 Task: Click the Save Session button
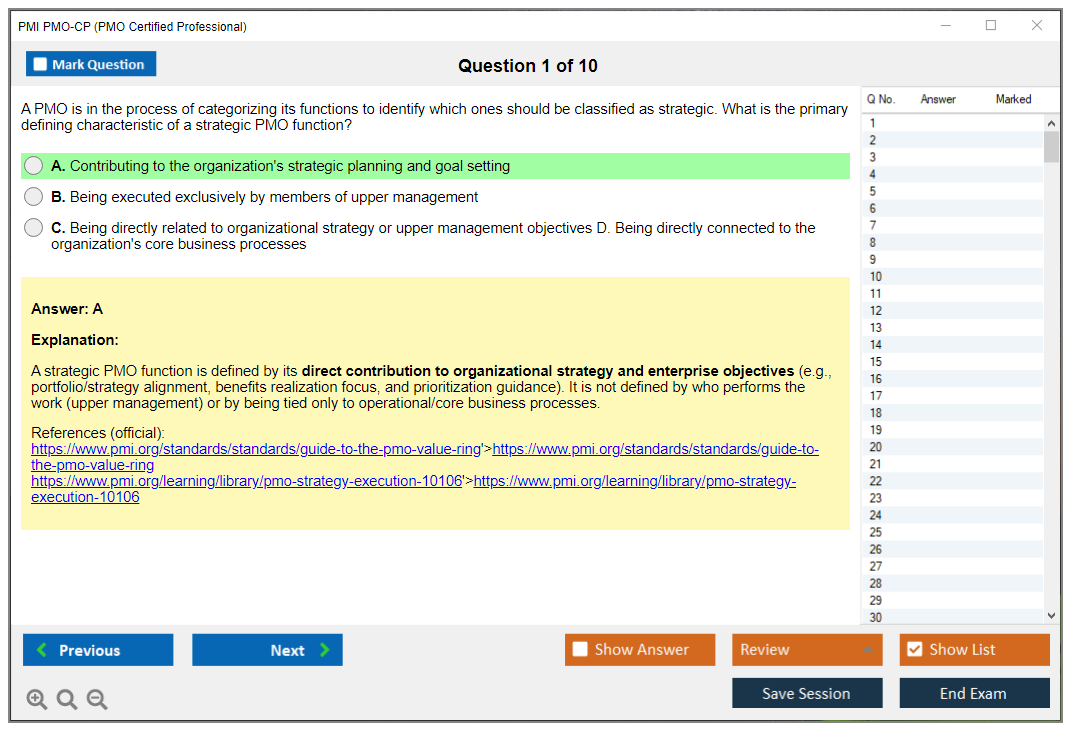click(807, 693)
